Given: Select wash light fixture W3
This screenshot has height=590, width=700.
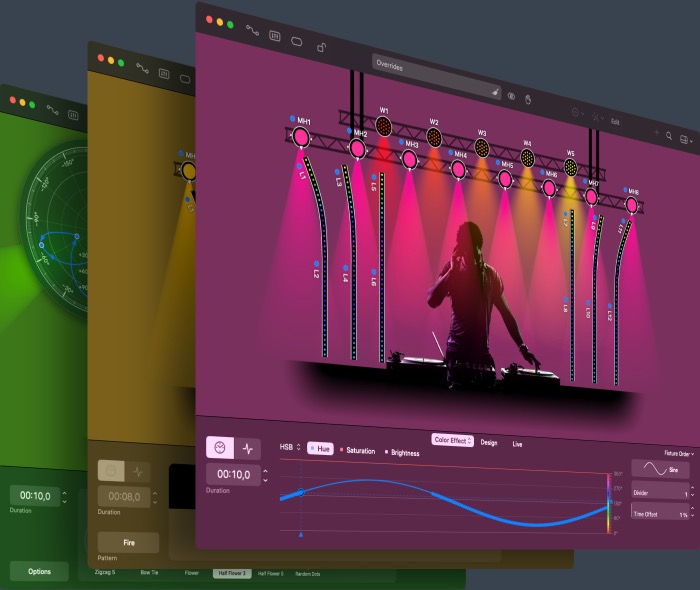Looking at the screenshot, I should click(x=482, y=148).
